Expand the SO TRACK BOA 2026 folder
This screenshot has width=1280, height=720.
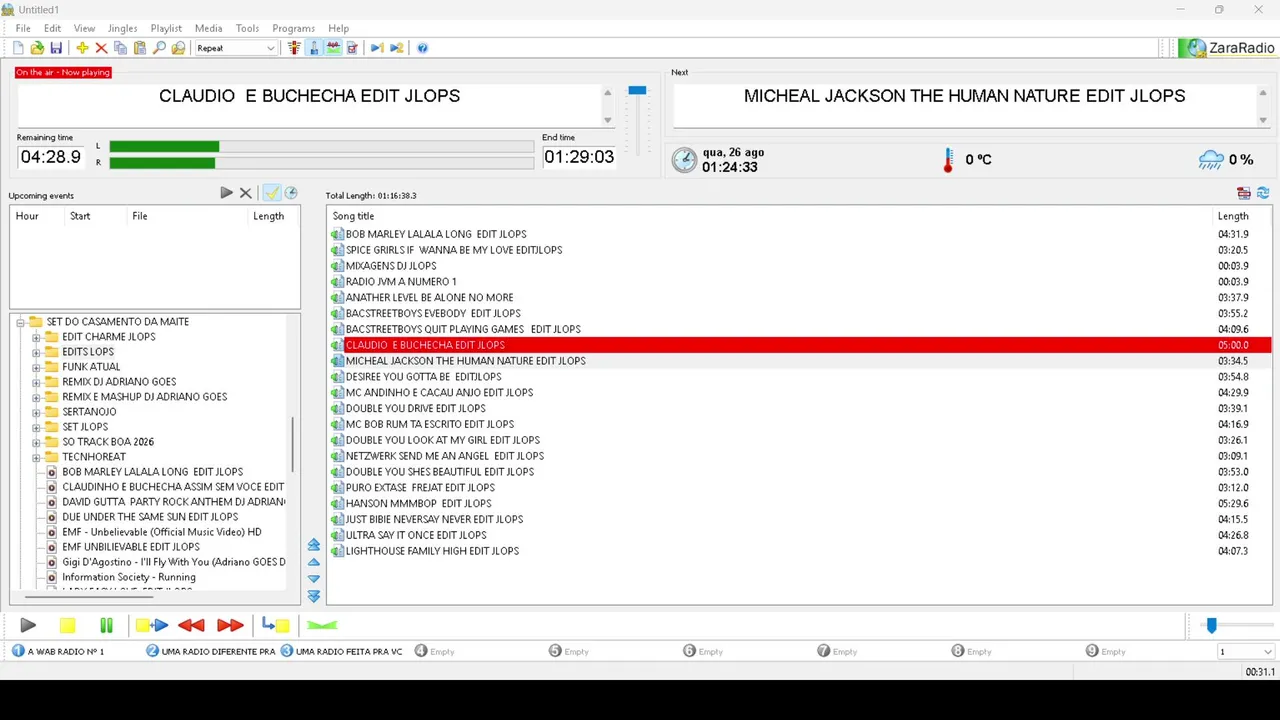[x=36, y=442]
